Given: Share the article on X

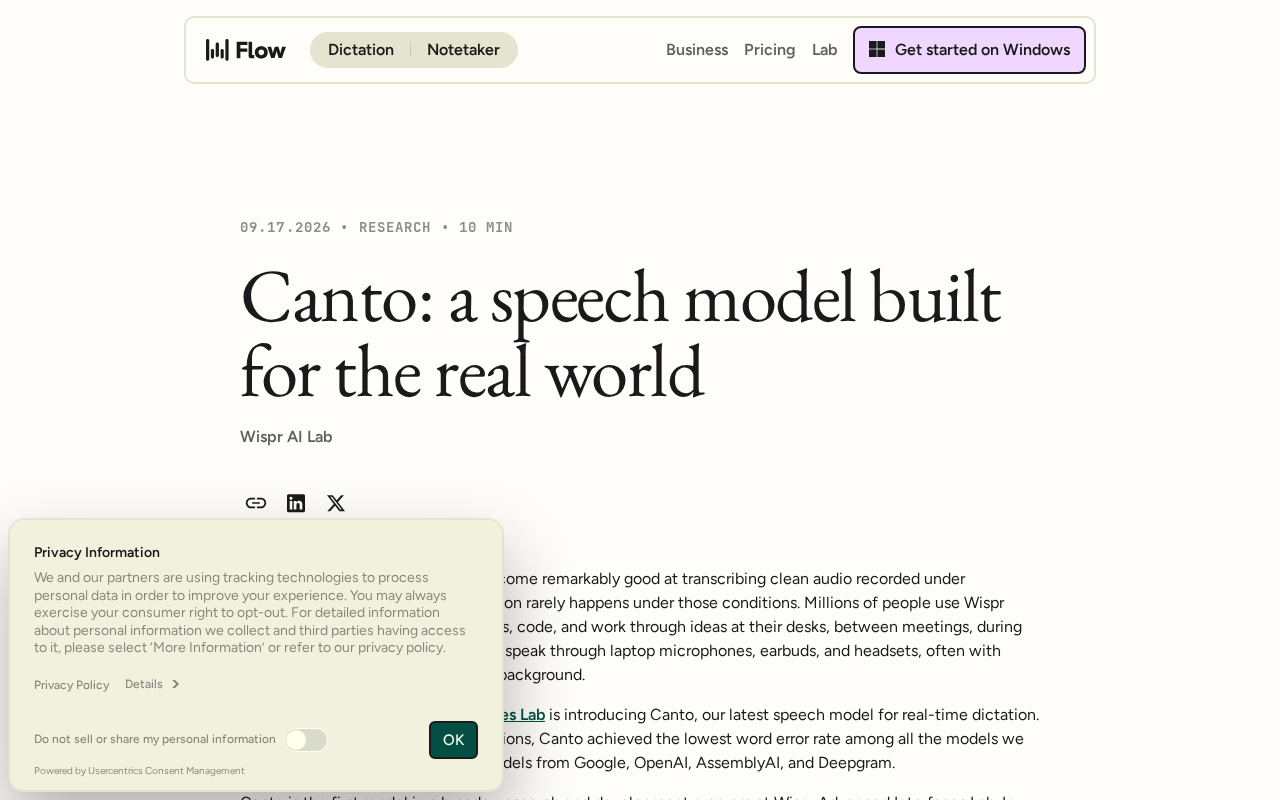Looking at the screenshot, I should (336, 503).
